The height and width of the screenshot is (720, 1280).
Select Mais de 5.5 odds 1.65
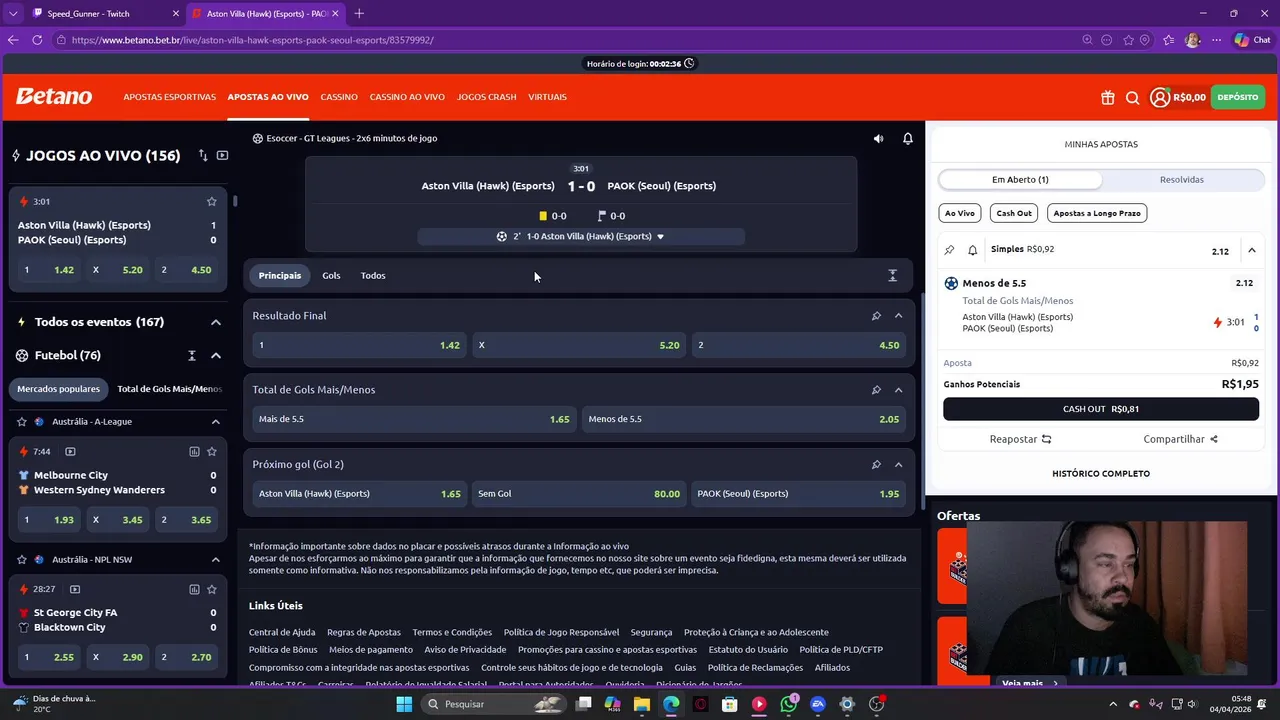[413, 419]
